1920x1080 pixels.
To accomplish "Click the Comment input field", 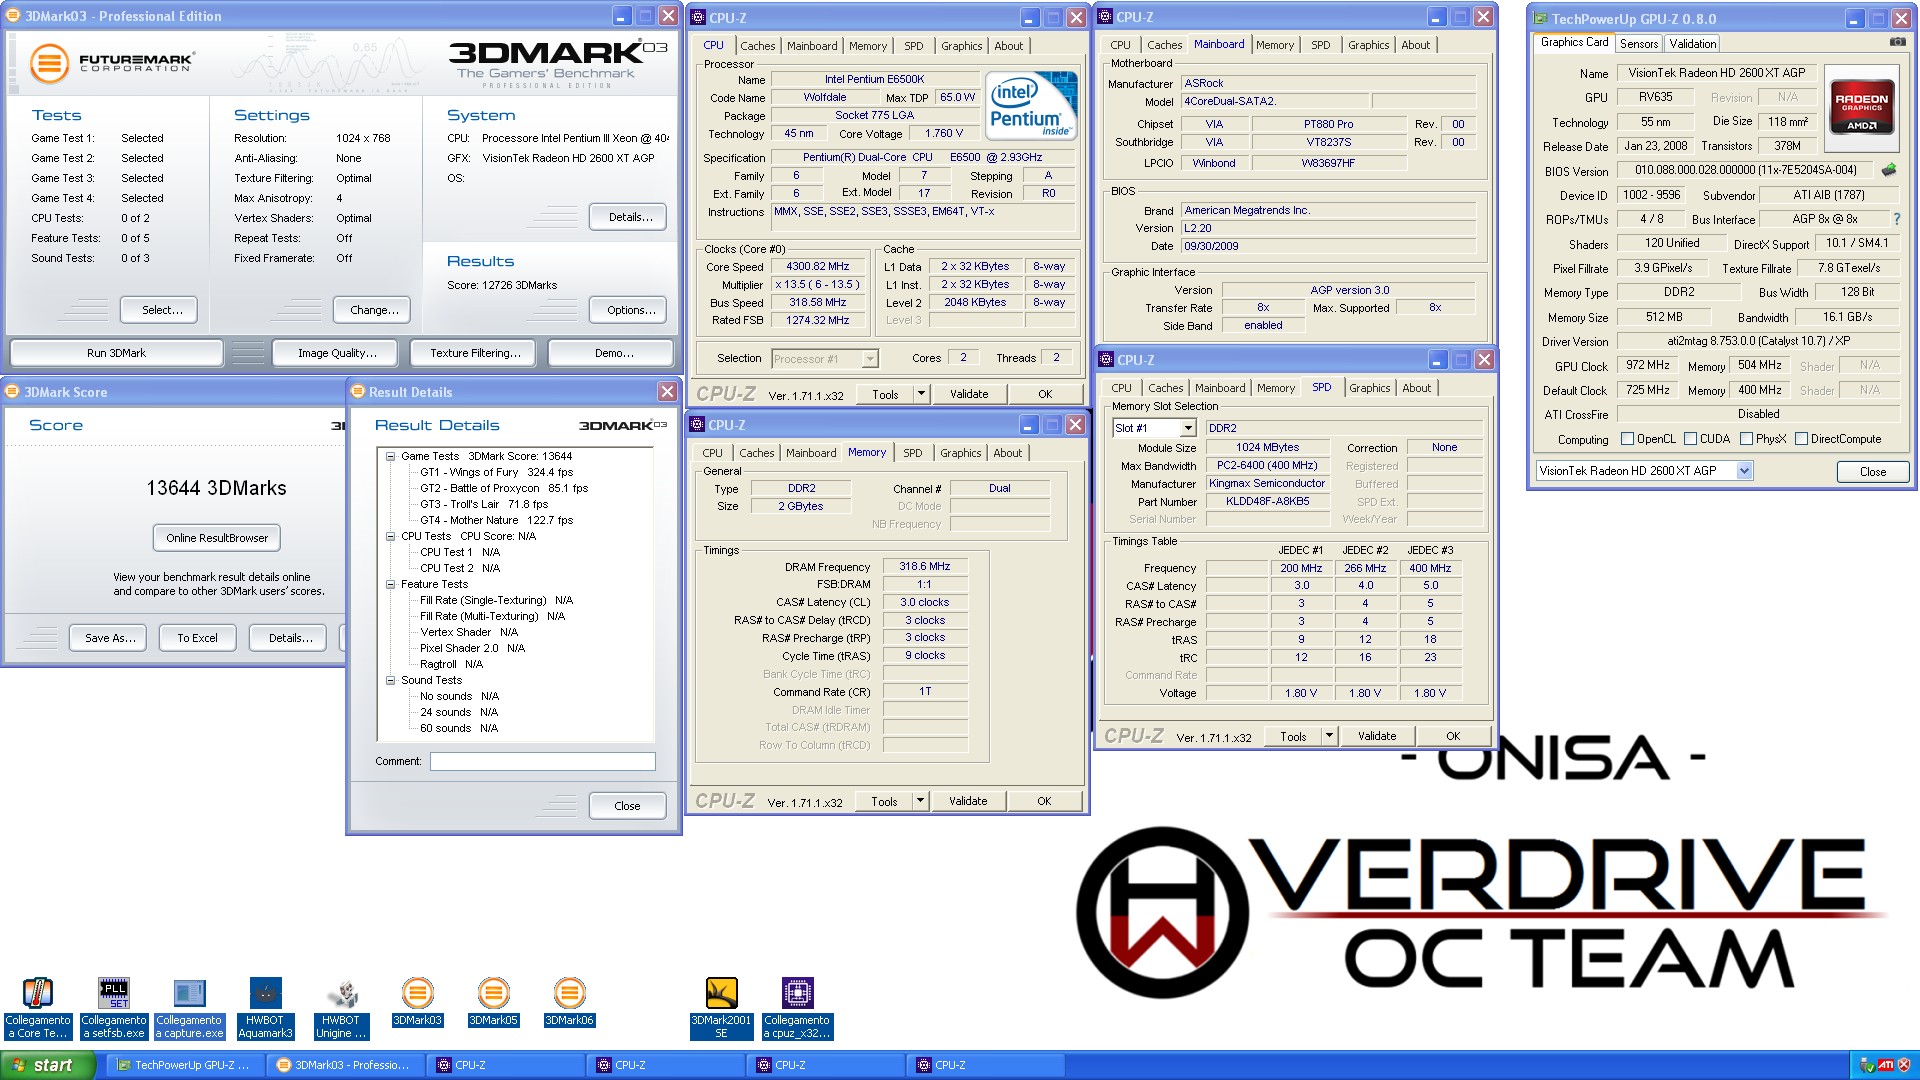I will tap(542, 761).
